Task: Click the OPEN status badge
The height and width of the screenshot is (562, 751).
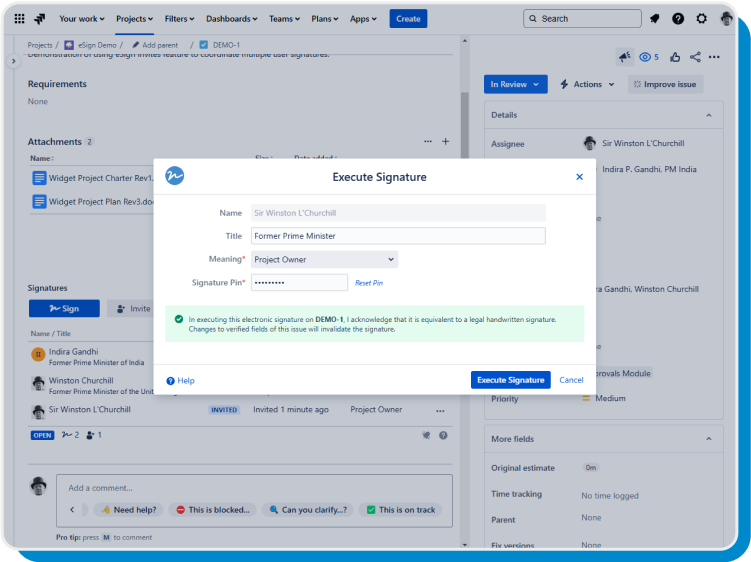Action: point(43,436)
